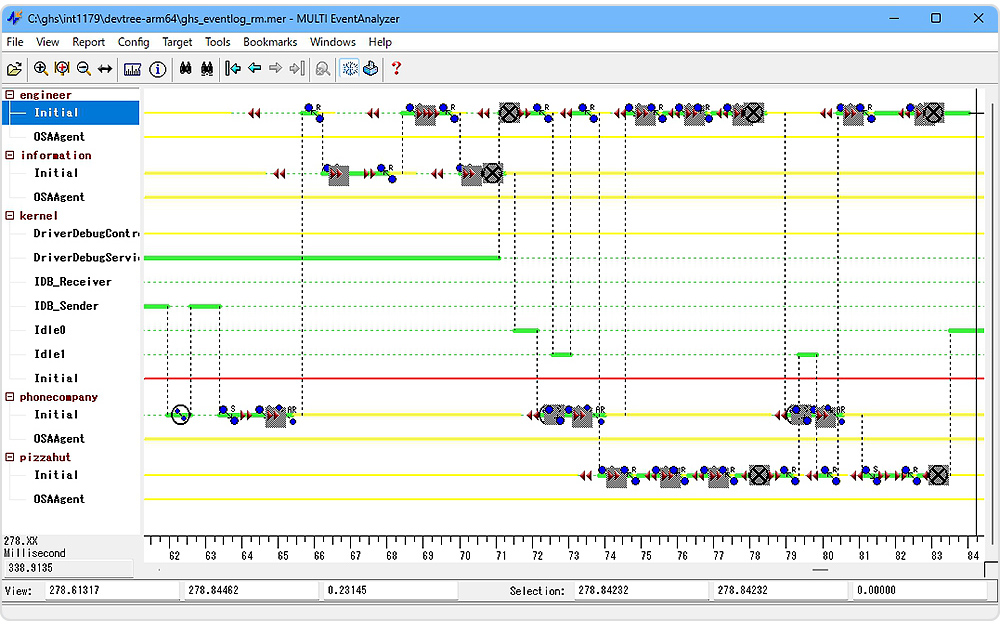1000x629 pixels.
Task: Click the cyan back arrow icon
Action: point(254,68)
